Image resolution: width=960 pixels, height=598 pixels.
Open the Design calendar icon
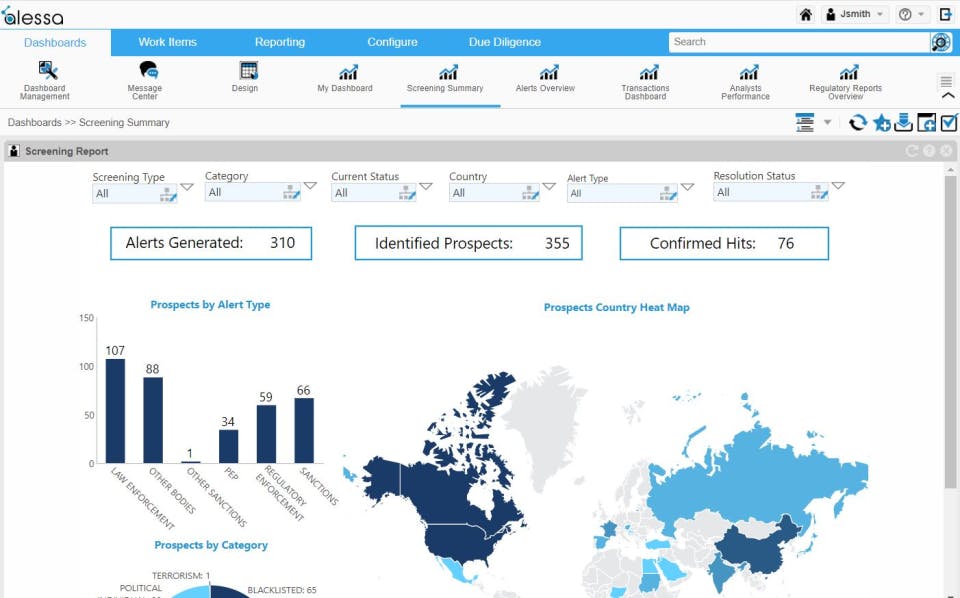pos(249,70)
